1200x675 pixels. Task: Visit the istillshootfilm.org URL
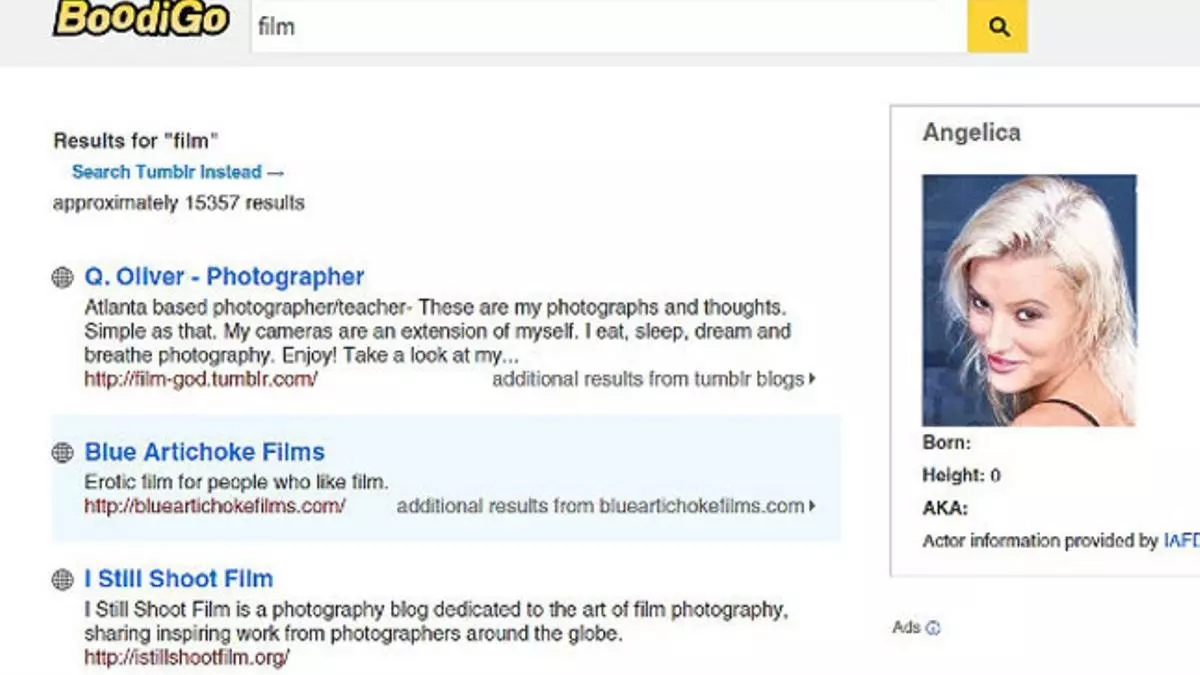(x=186, y=657)
